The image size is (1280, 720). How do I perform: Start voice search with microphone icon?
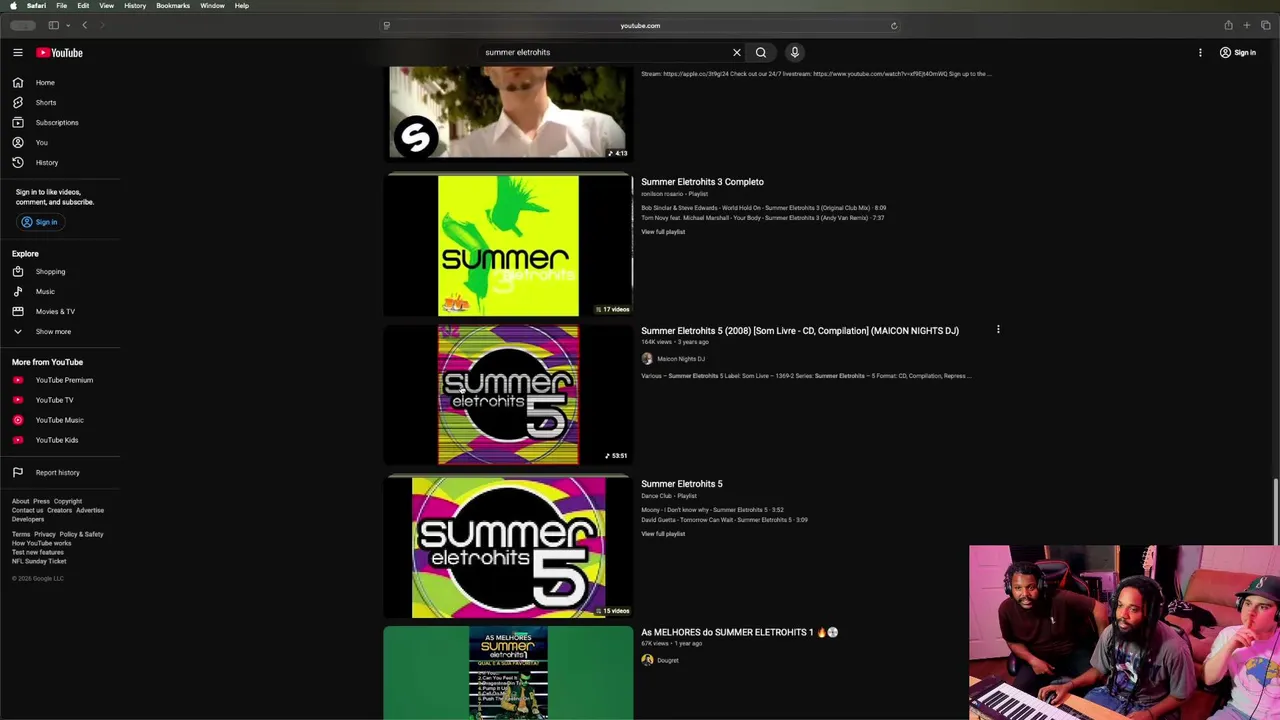795,52
